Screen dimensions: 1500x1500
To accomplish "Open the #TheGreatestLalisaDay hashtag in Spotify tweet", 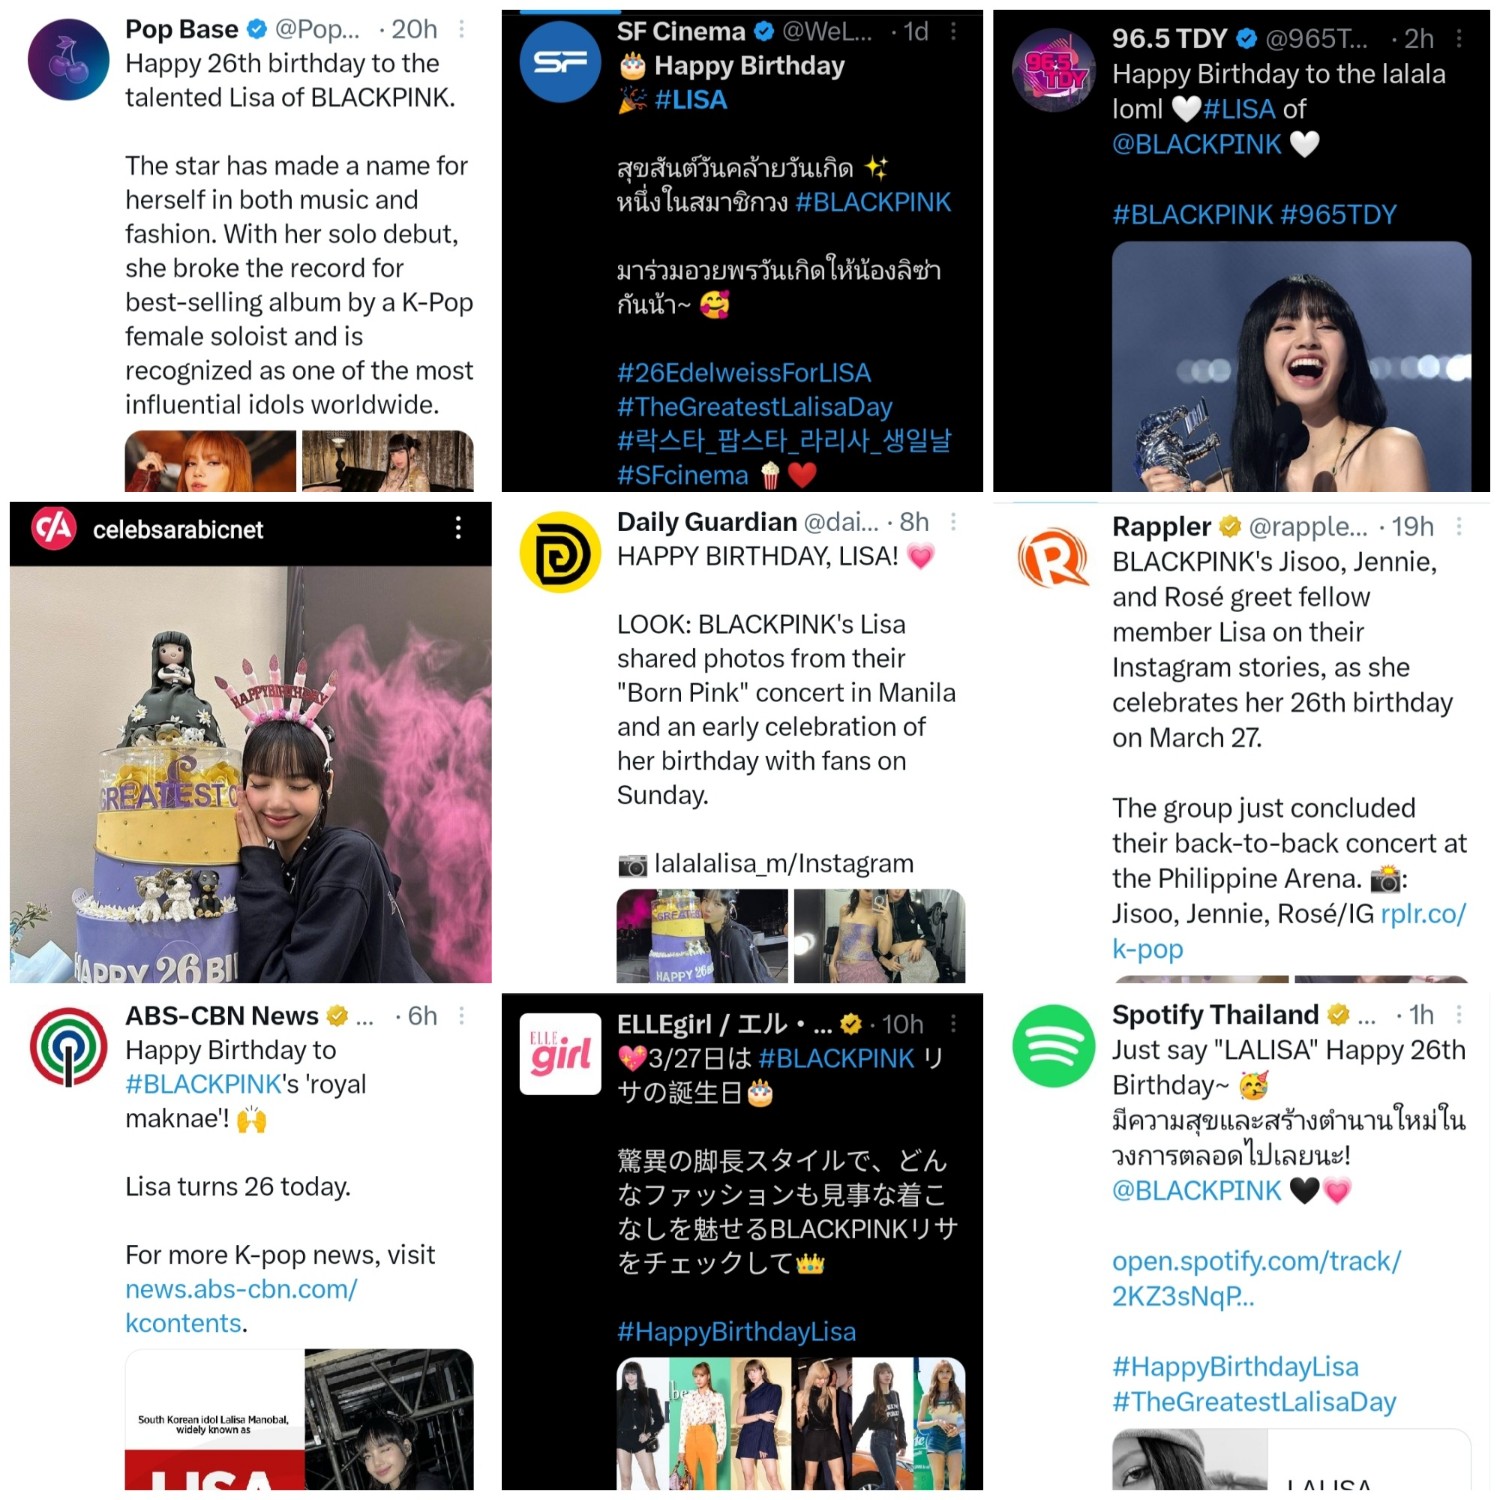I will pyautogui.click(x=1254, y=1401).
